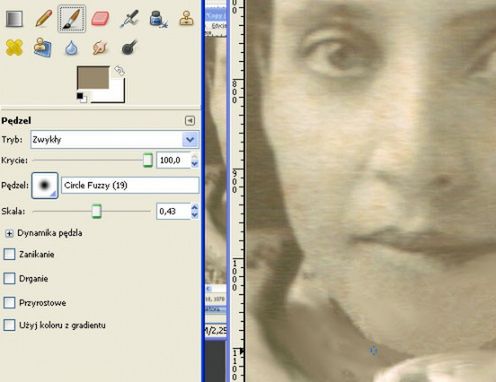Decrease Skala value with down arrow
The width and height of the screenshot is (496, 382).
(195, 215)
